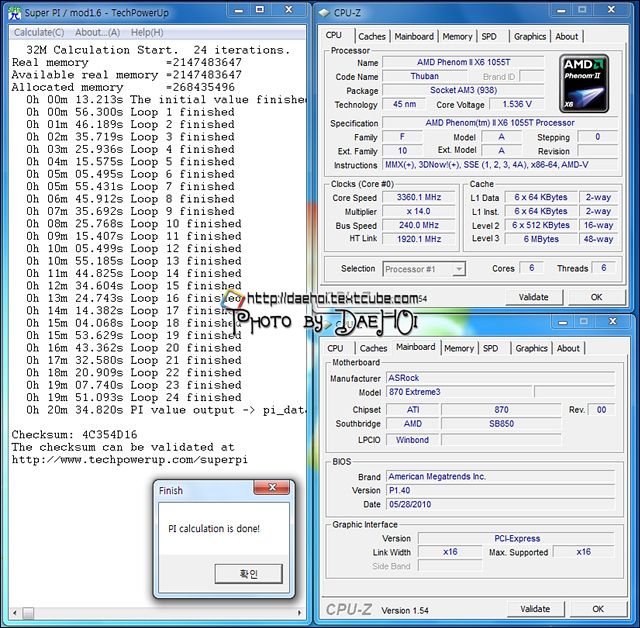Screen dimensions: 640x628
Task: Click the Level 3 cache value 6 MBytes
Action: click(541, 239)
